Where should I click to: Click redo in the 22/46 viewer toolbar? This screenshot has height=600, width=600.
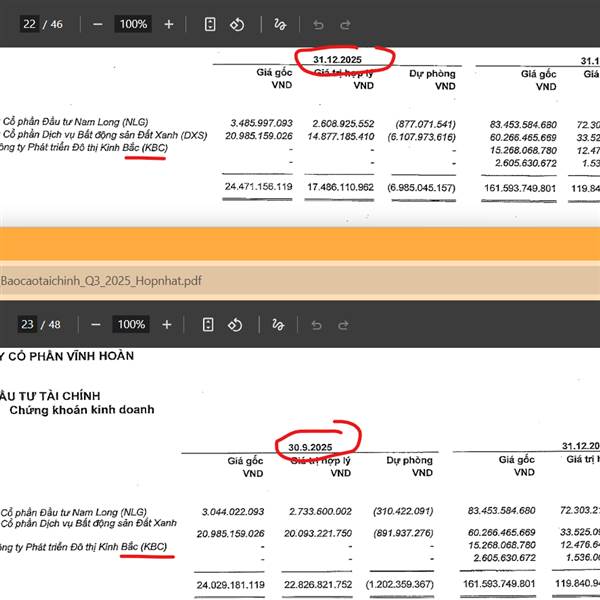pyautogui.click(x=345, y=24)
